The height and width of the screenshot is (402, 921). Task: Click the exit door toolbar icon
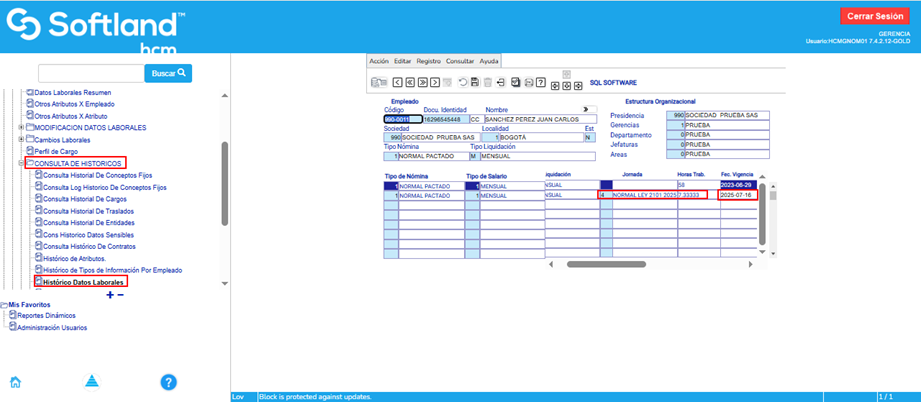click(500, 82)
